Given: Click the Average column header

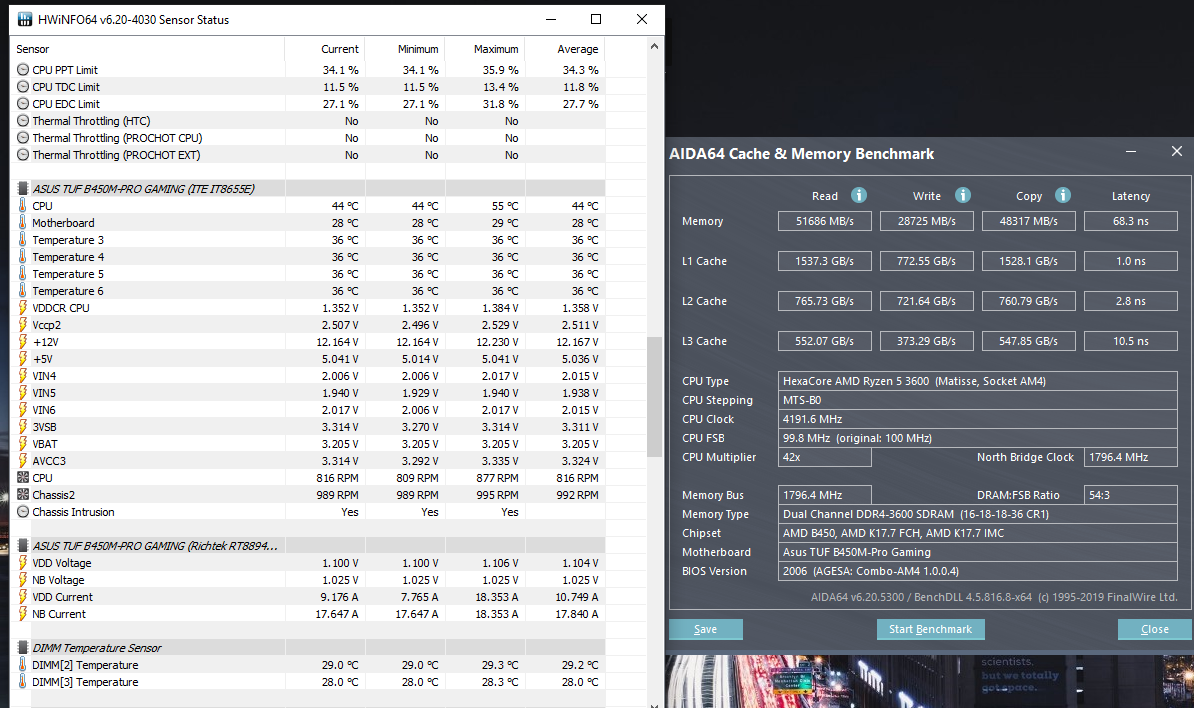Looking at the screenshot, I should [x=564, y=49].
